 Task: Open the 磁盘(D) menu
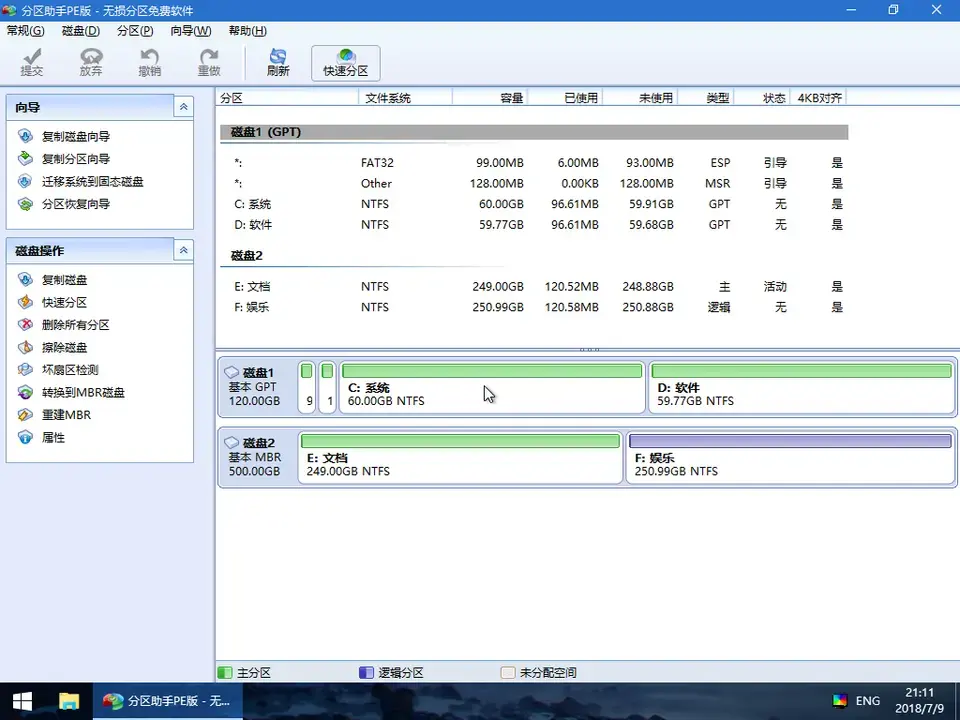80,31
